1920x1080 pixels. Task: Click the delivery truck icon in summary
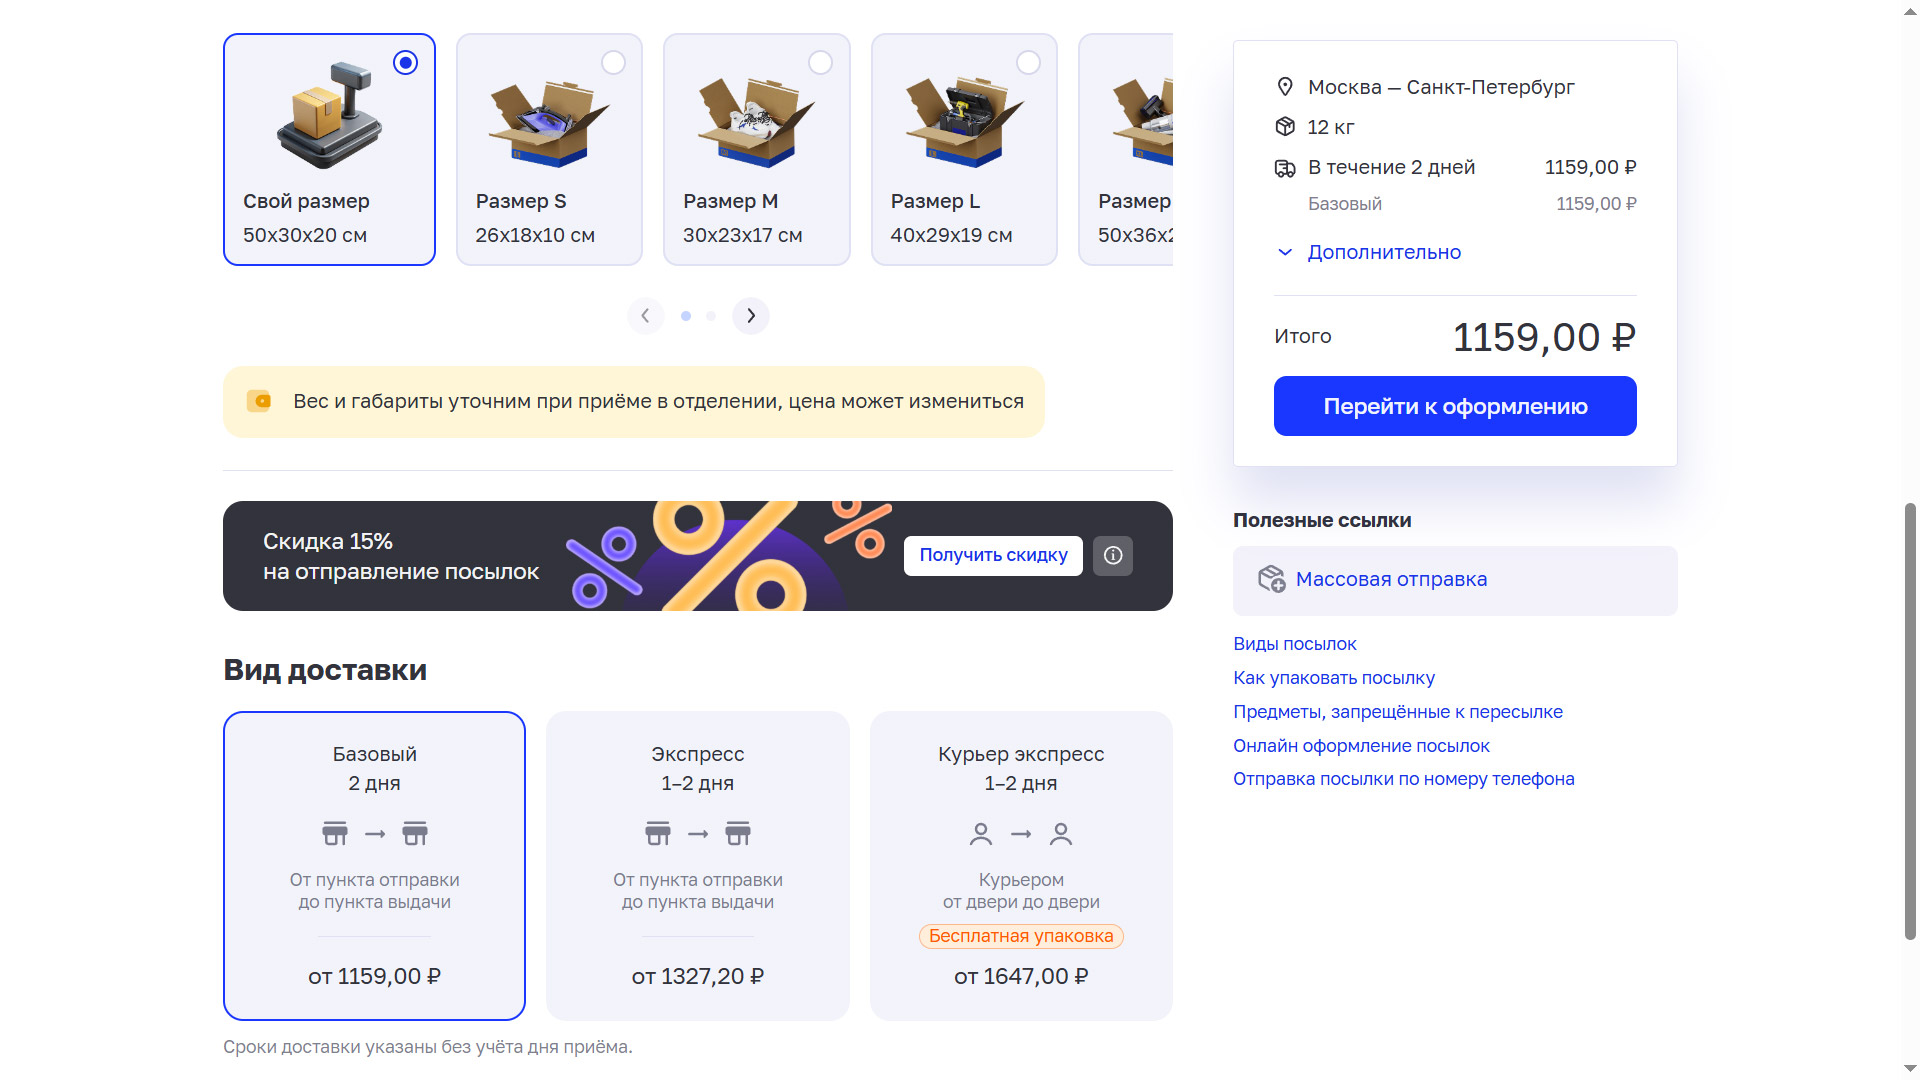click(1285, 168)
